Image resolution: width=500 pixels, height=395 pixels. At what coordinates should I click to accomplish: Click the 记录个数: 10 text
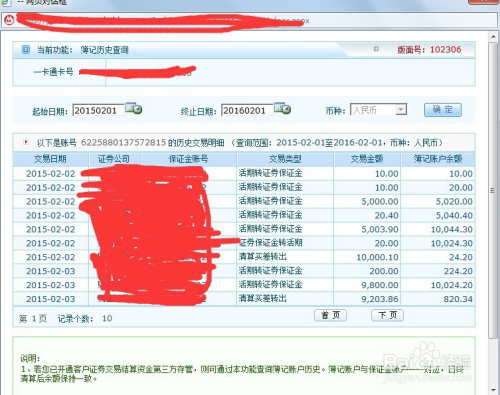[85, 319]
